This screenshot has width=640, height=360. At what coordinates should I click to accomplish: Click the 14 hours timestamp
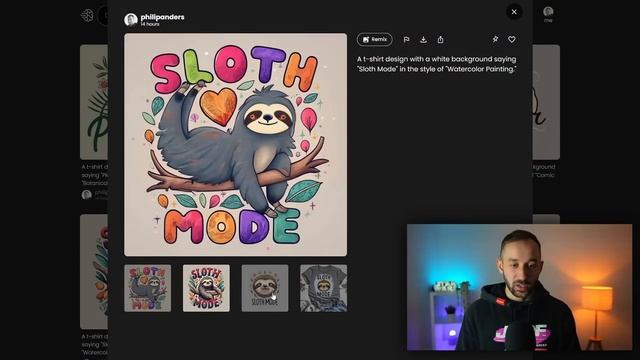[150, 24]
